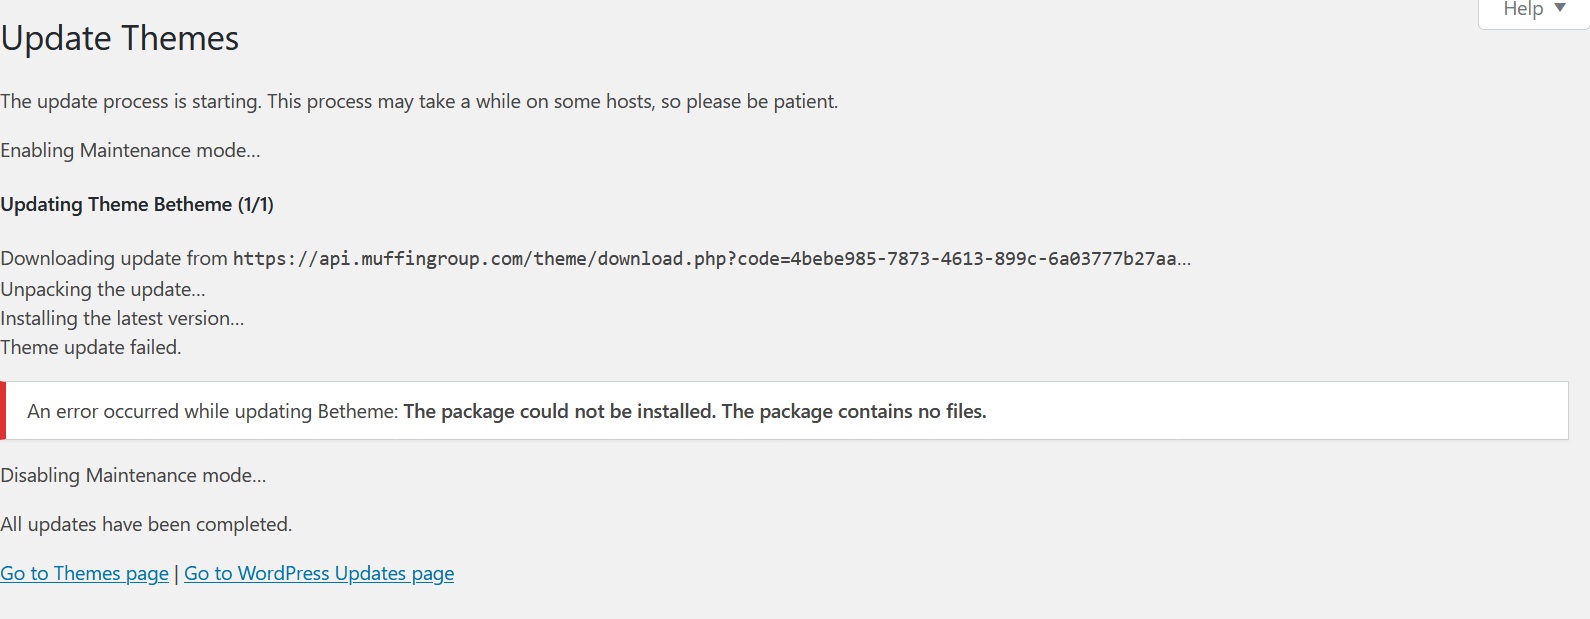
Task: Click the Unpacking the update line
Action: [103, 289]
